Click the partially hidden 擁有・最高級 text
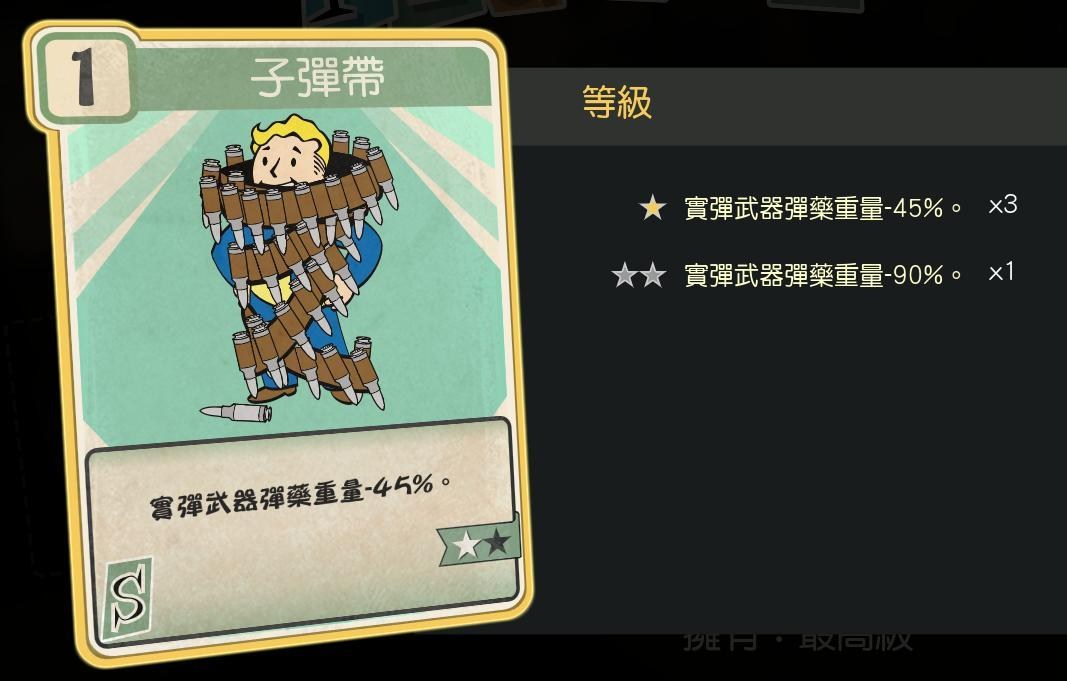 tap(798, 640)
